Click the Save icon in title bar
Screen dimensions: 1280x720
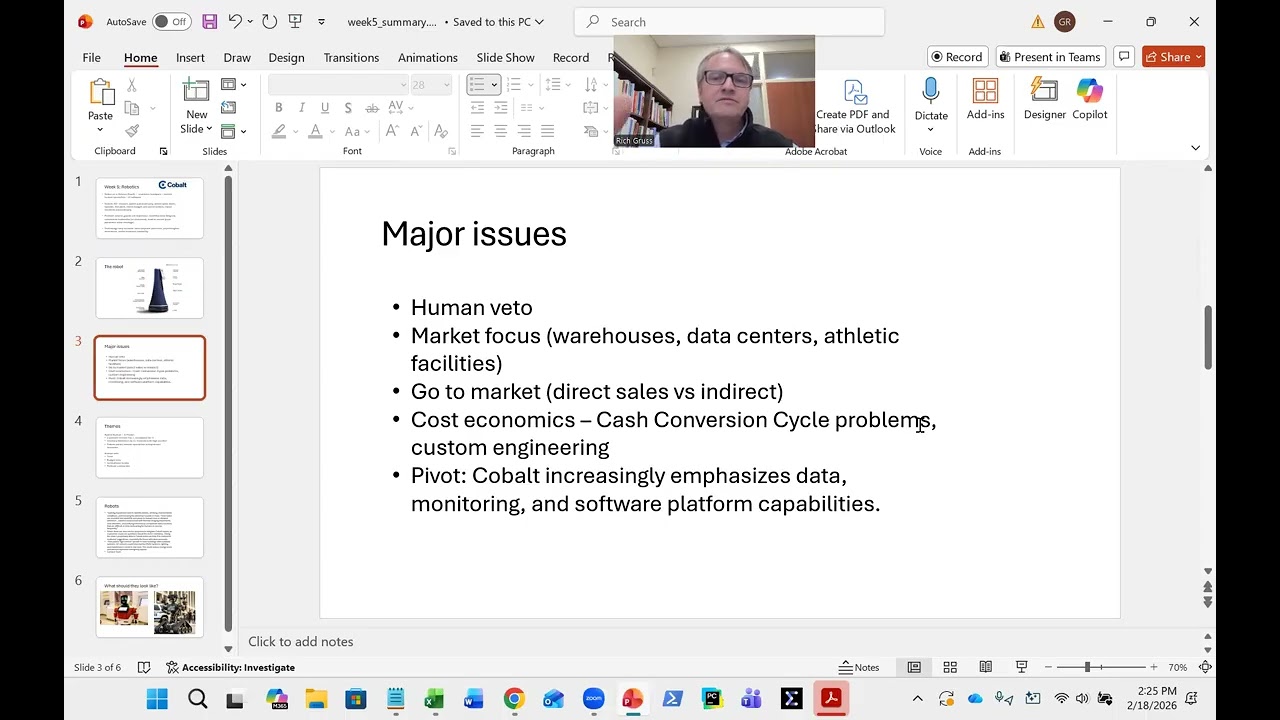tap(209, 21)
